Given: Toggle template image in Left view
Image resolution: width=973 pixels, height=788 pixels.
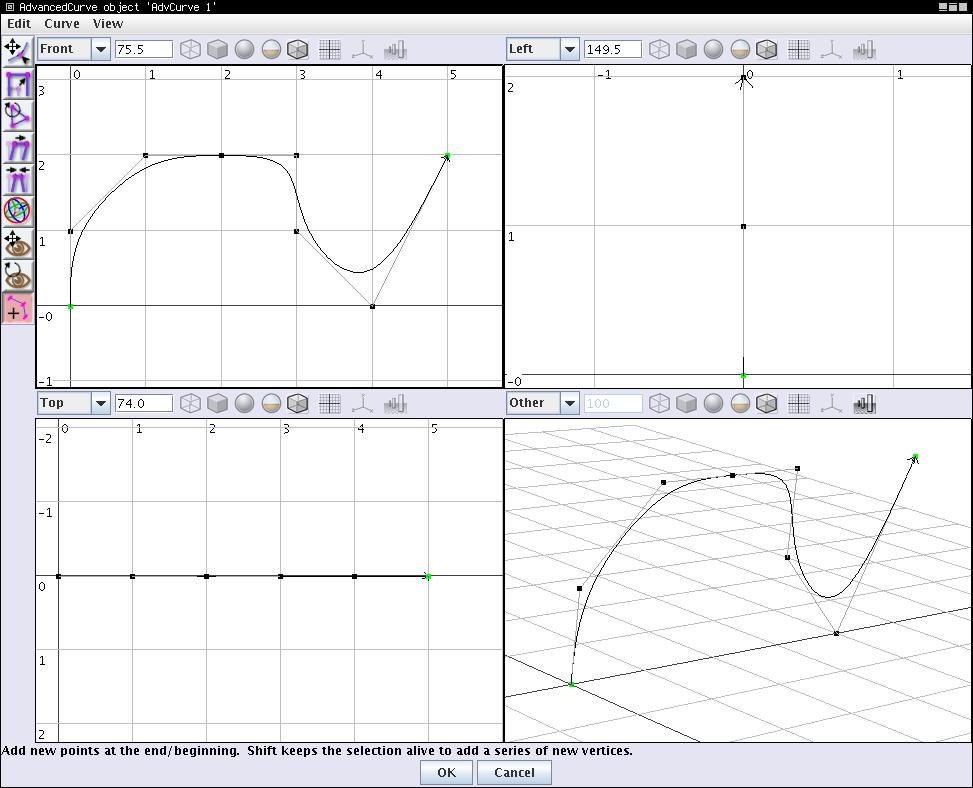Looking at the screenshot, I should 864,50.
